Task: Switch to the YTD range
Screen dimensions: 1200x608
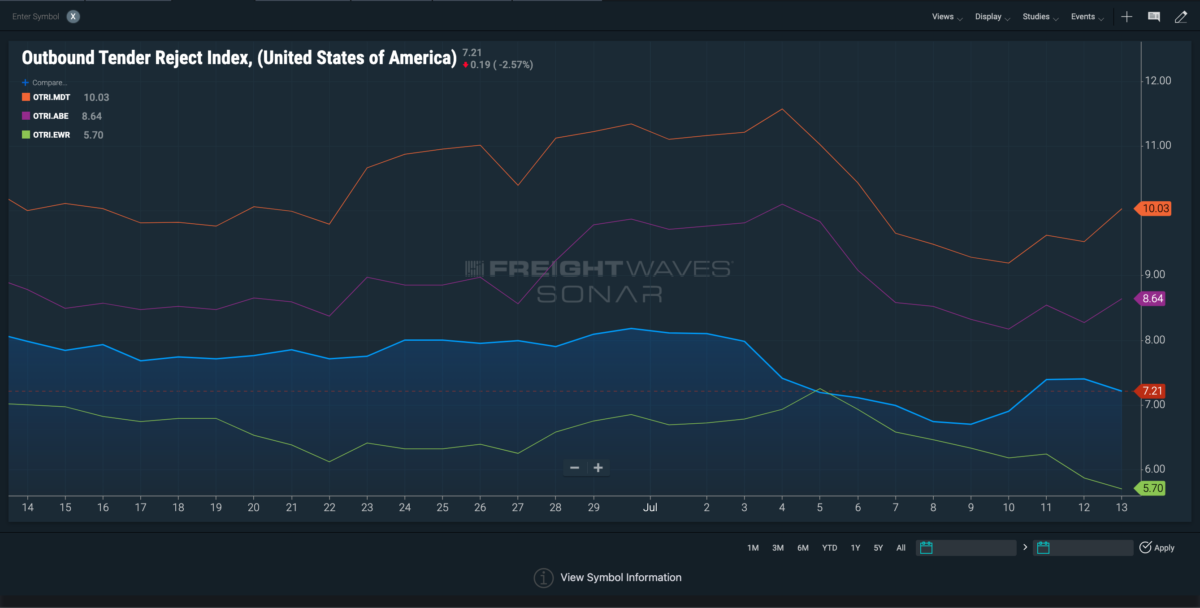Action: click(830, 548)
